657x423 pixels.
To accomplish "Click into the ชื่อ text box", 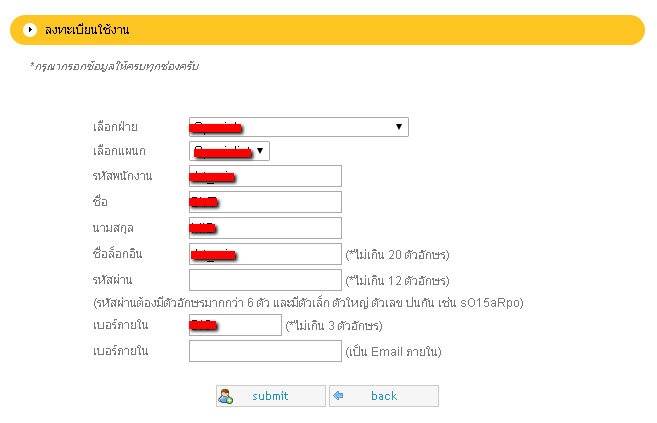I will coord(265,203).
